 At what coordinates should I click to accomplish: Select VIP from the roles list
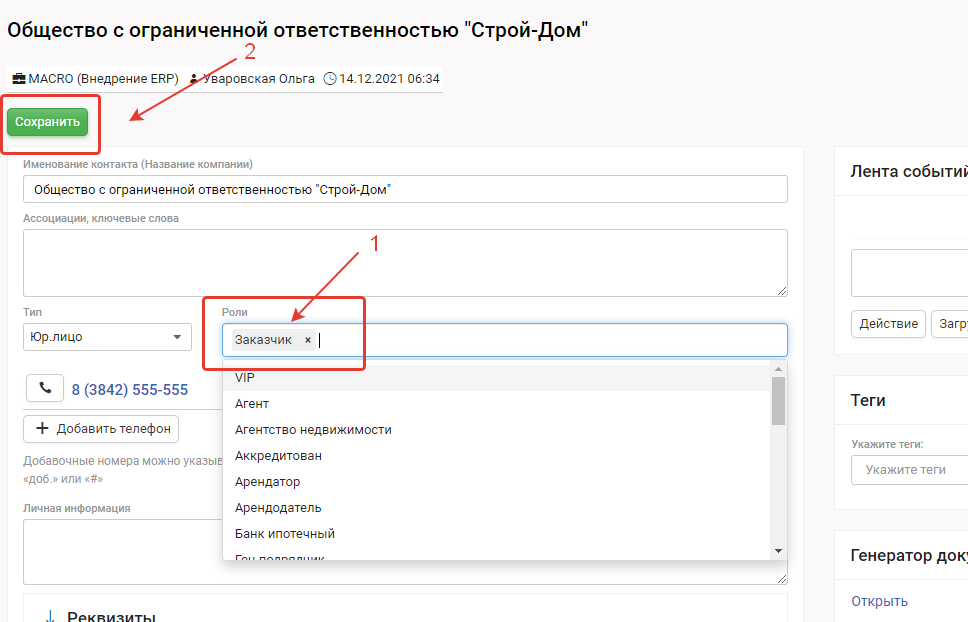245,378
